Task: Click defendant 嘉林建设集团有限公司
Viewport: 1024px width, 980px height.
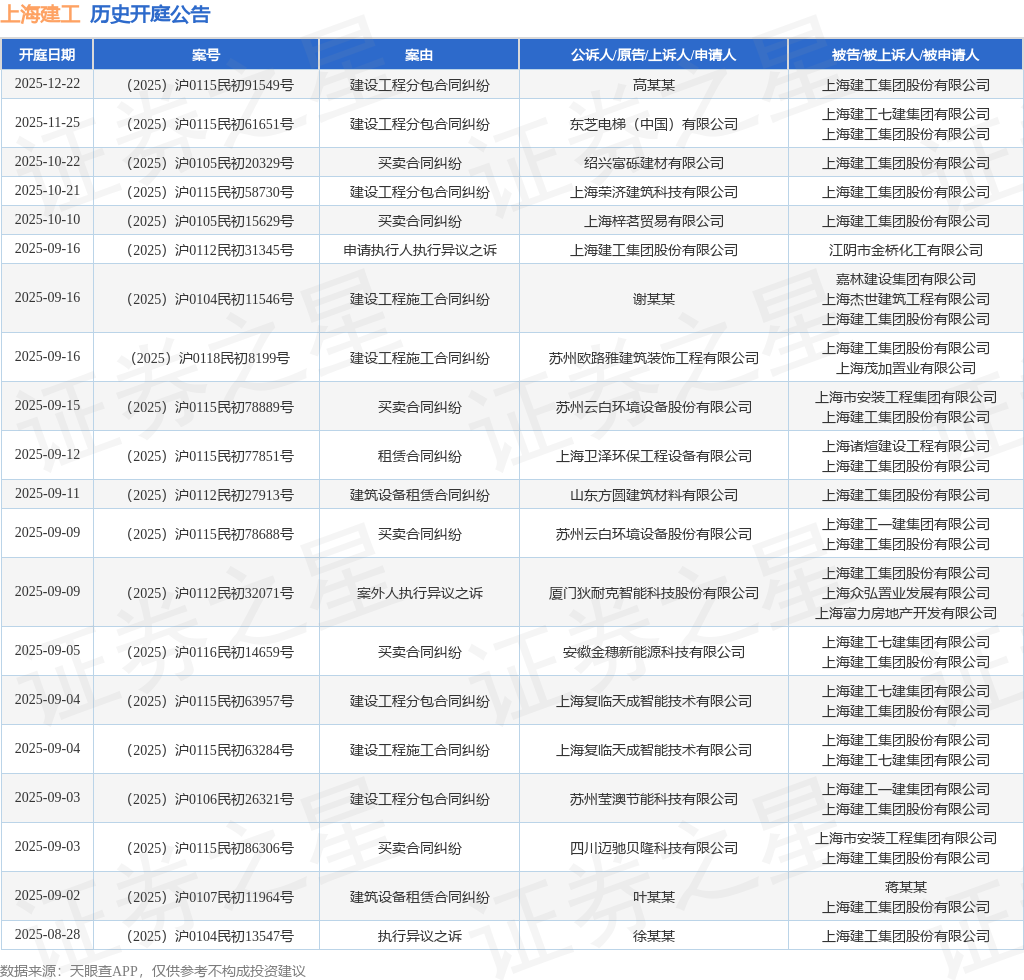Action: 906,279
